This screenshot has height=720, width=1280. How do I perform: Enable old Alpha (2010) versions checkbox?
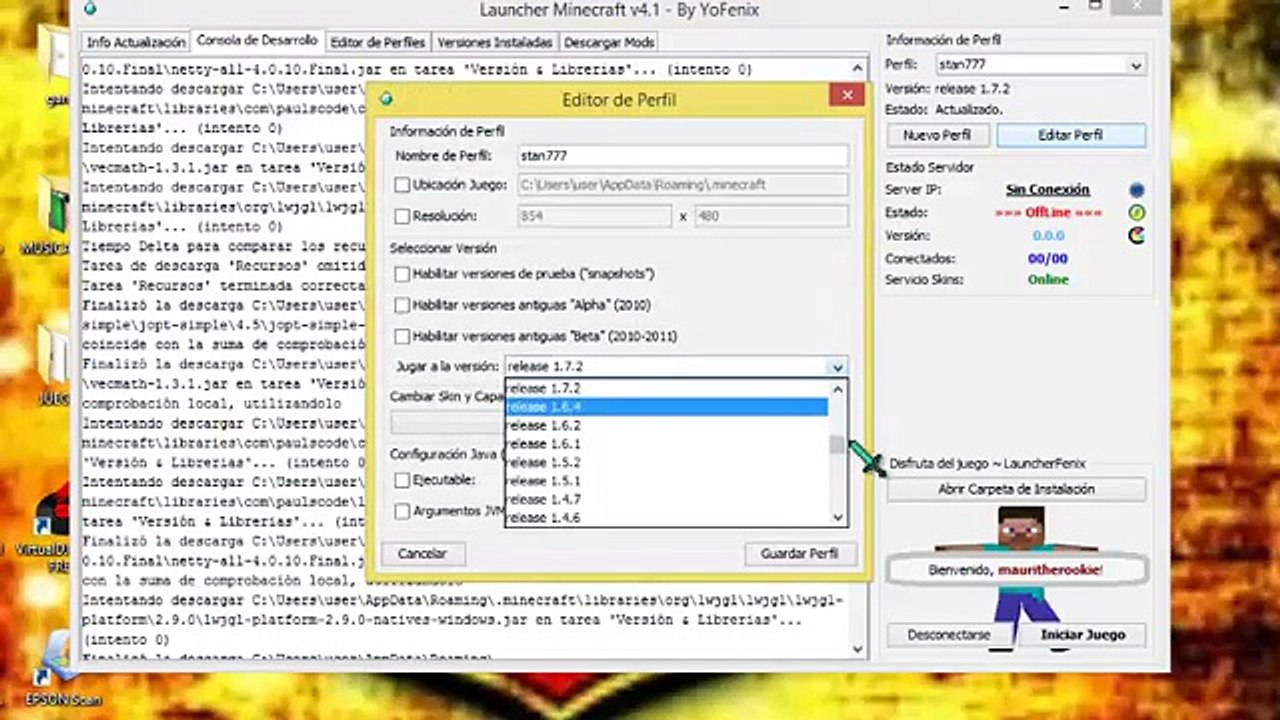tap(402, 305)
